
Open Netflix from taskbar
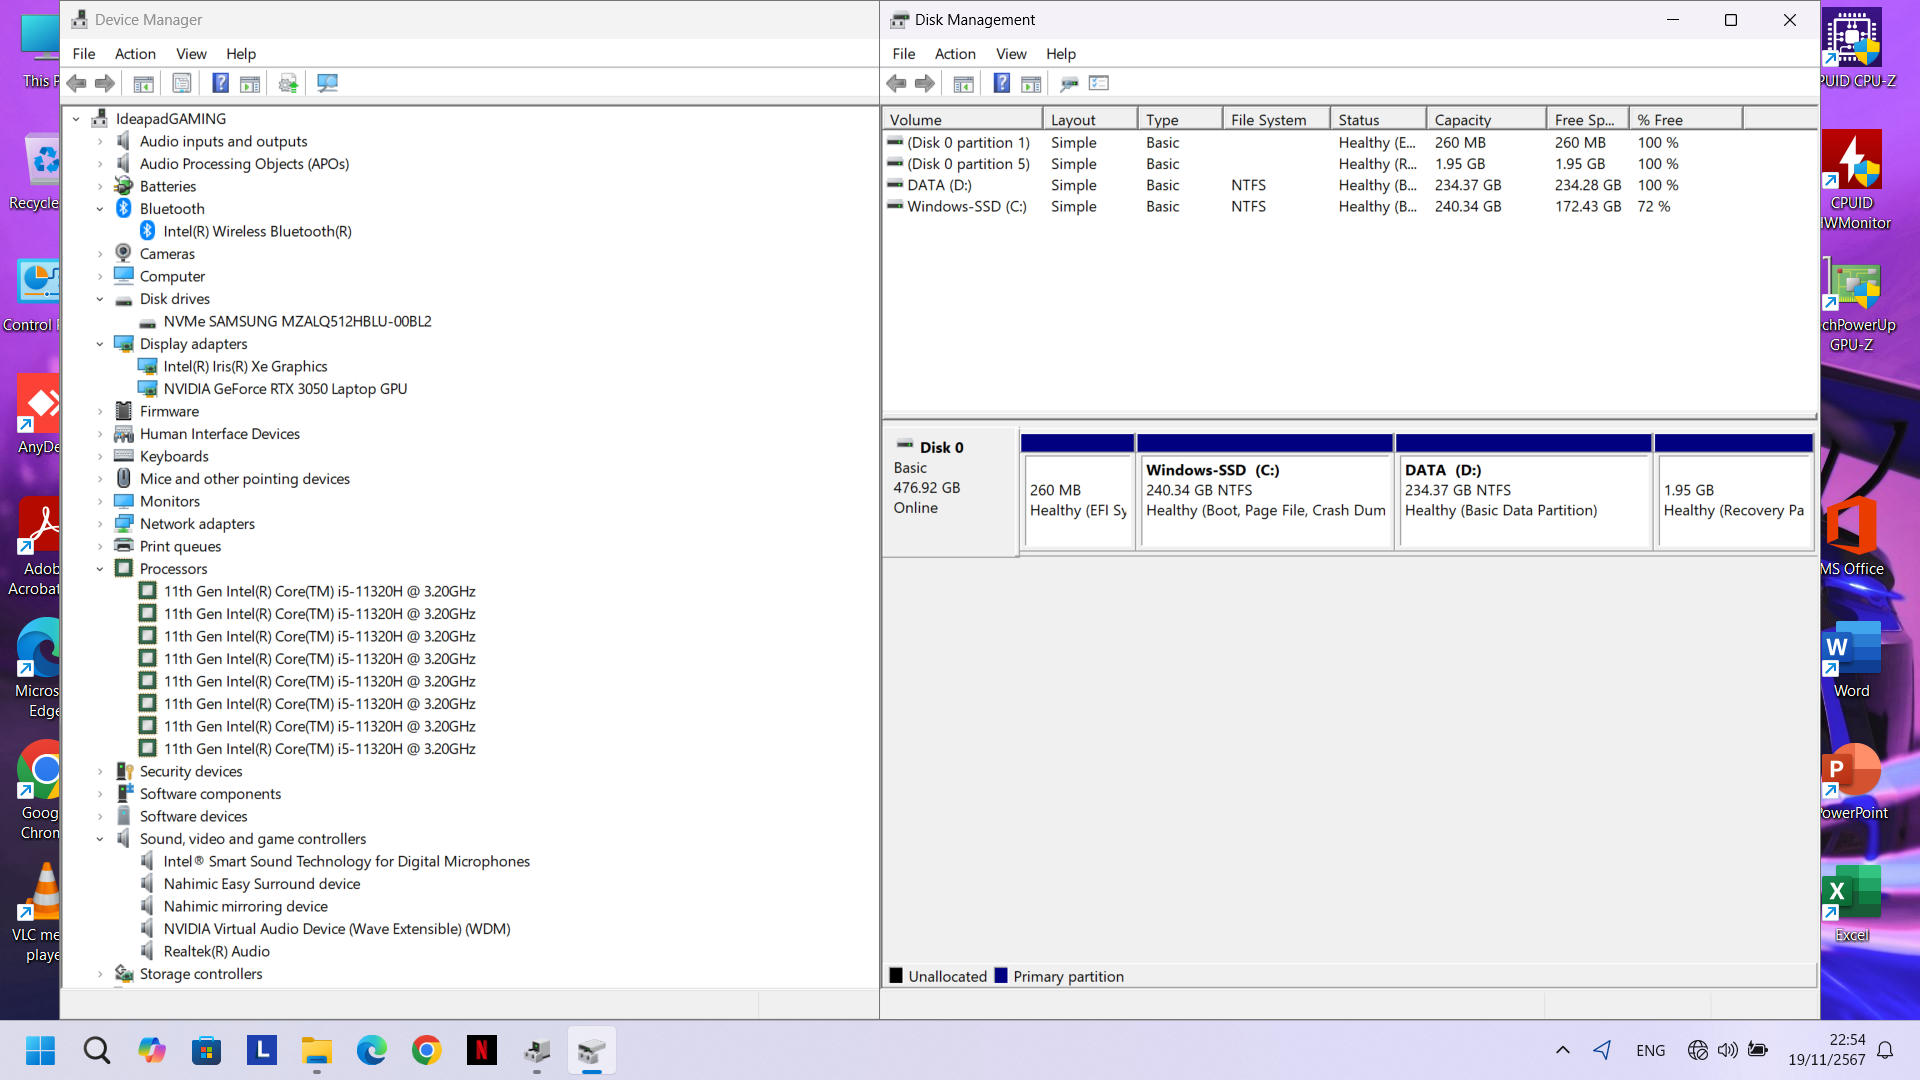point(482,1050)
